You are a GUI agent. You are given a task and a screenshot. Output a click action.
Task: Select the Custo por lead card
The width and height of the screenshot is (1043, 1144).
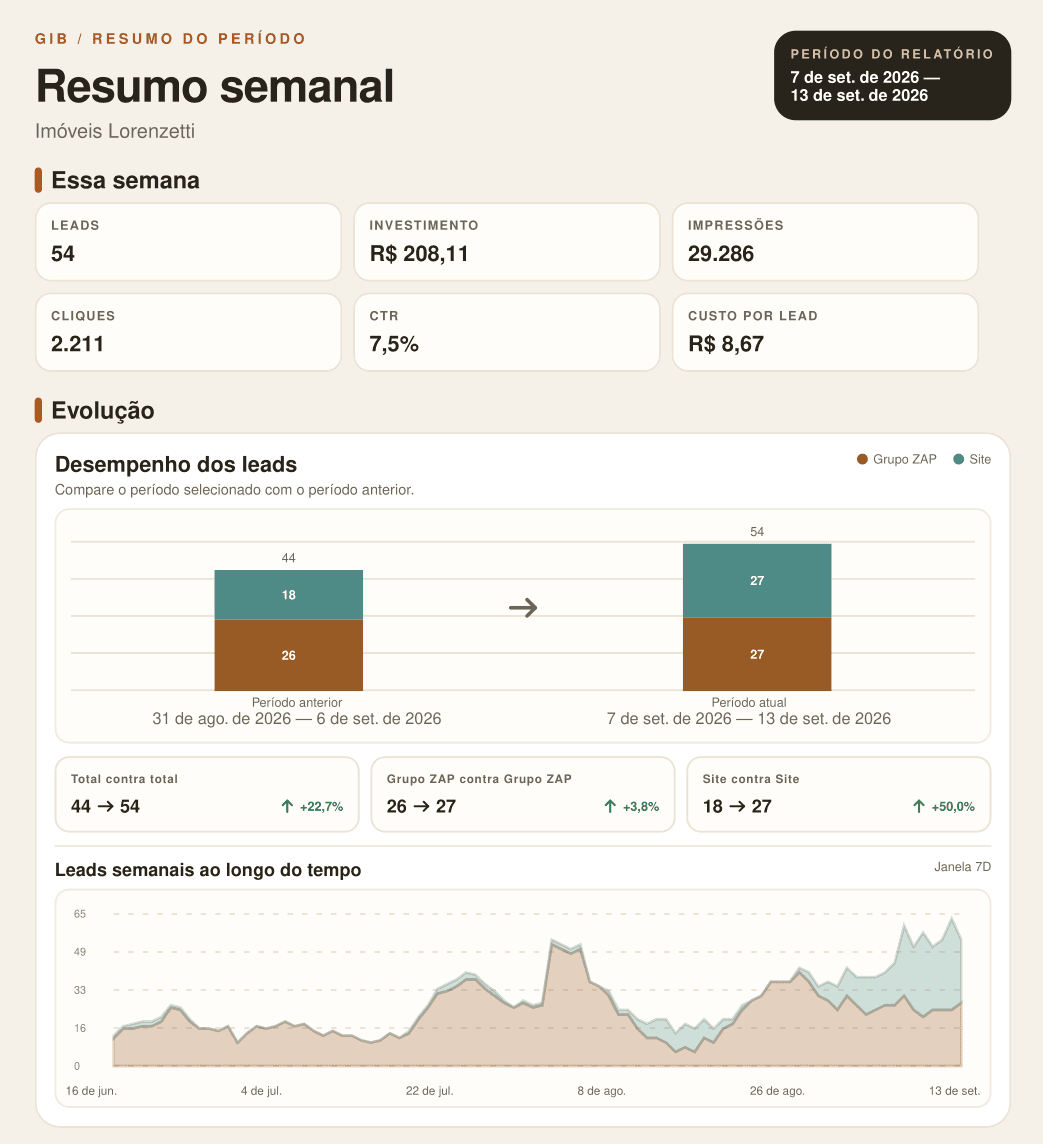825,332
